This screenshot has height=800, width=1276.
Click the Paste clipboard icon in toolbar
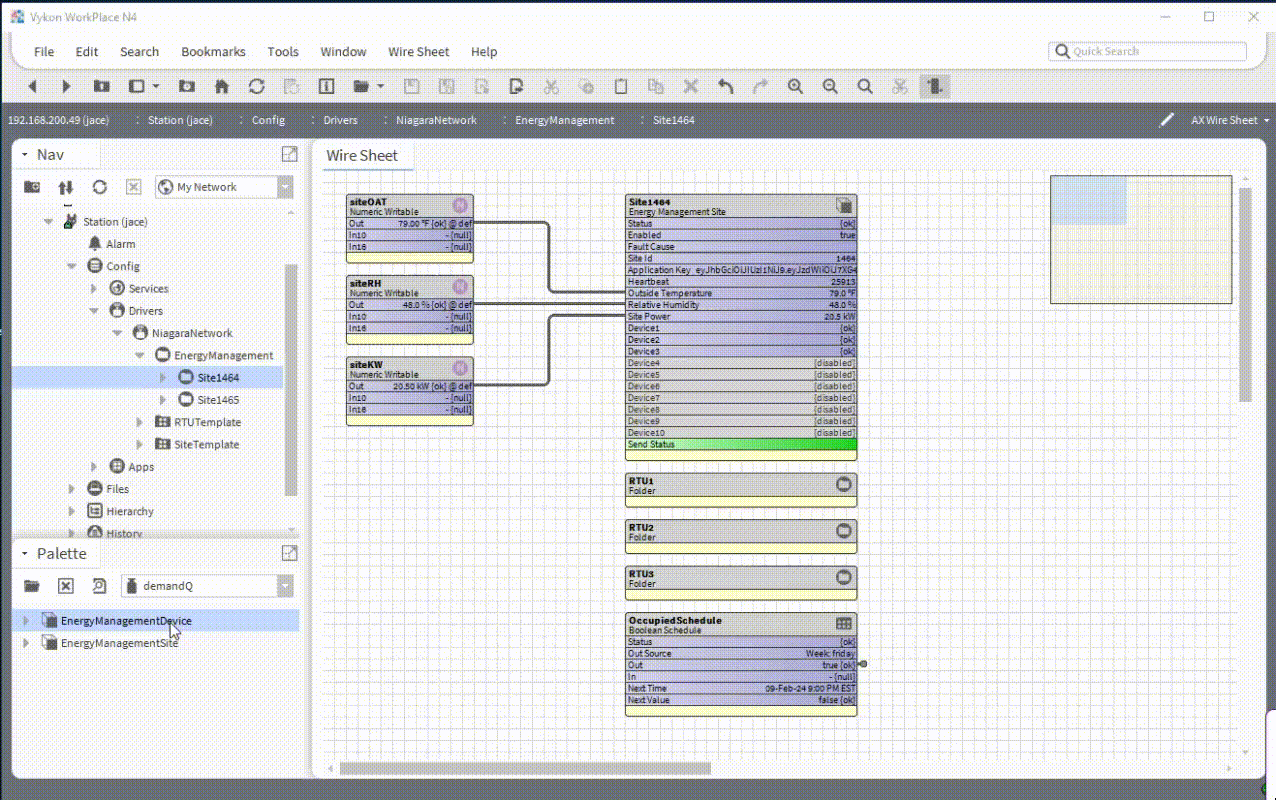pyautogui.click(x=620, y=87)
